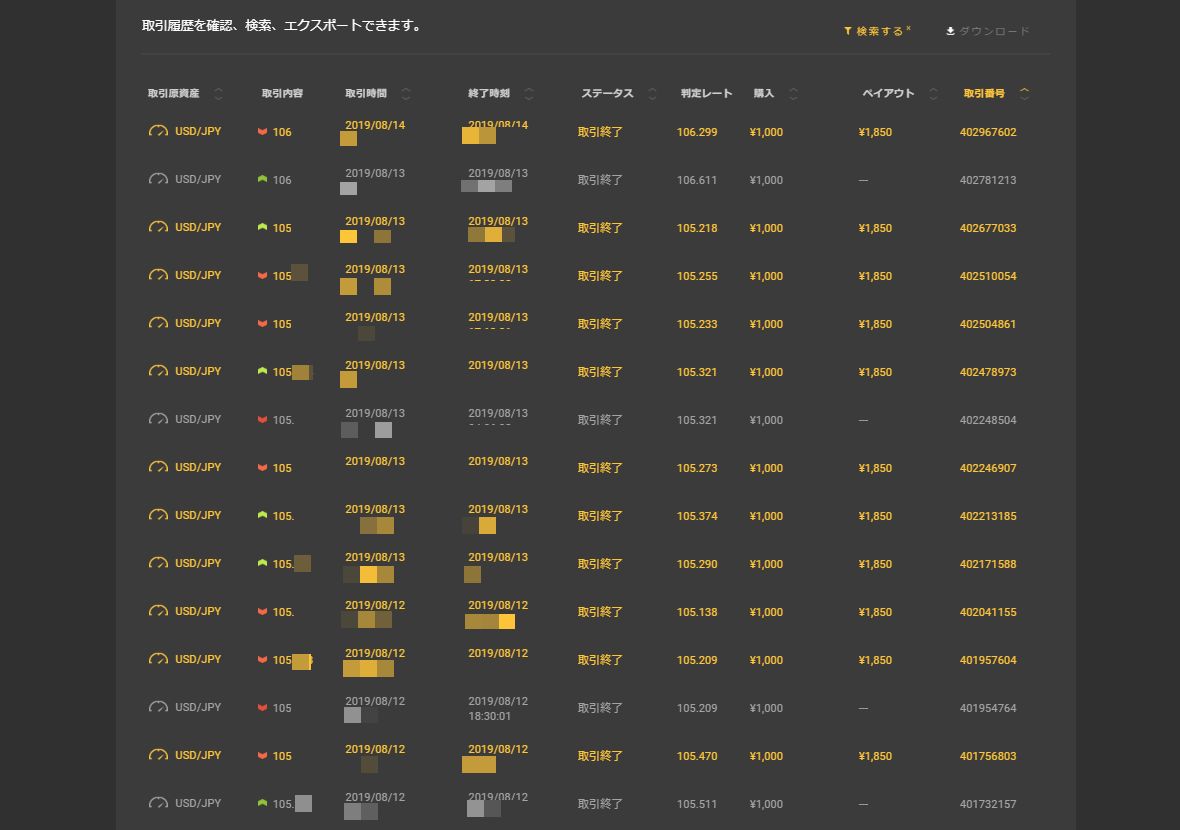Click red down arrow in row 401954764
This screenshot has height=830, width=1180.
coord(263,708)
